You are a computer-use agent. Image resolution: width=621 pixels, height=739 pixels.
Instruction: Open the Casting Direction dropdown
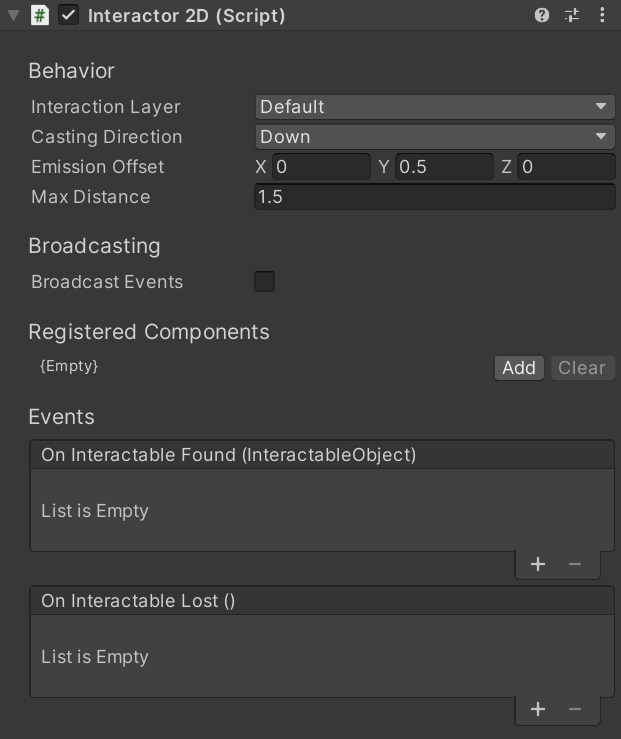point(434,137)
